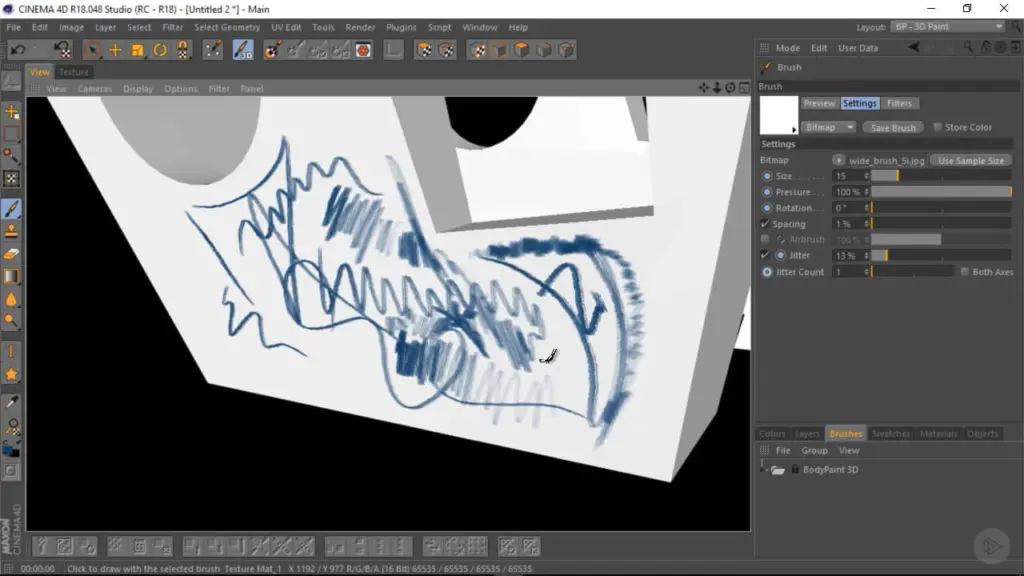Image resolution: width=1024 pixels, height=576 pixels.
Task: Open the Group menu in Brushes panel
Action: pos(814,451)
